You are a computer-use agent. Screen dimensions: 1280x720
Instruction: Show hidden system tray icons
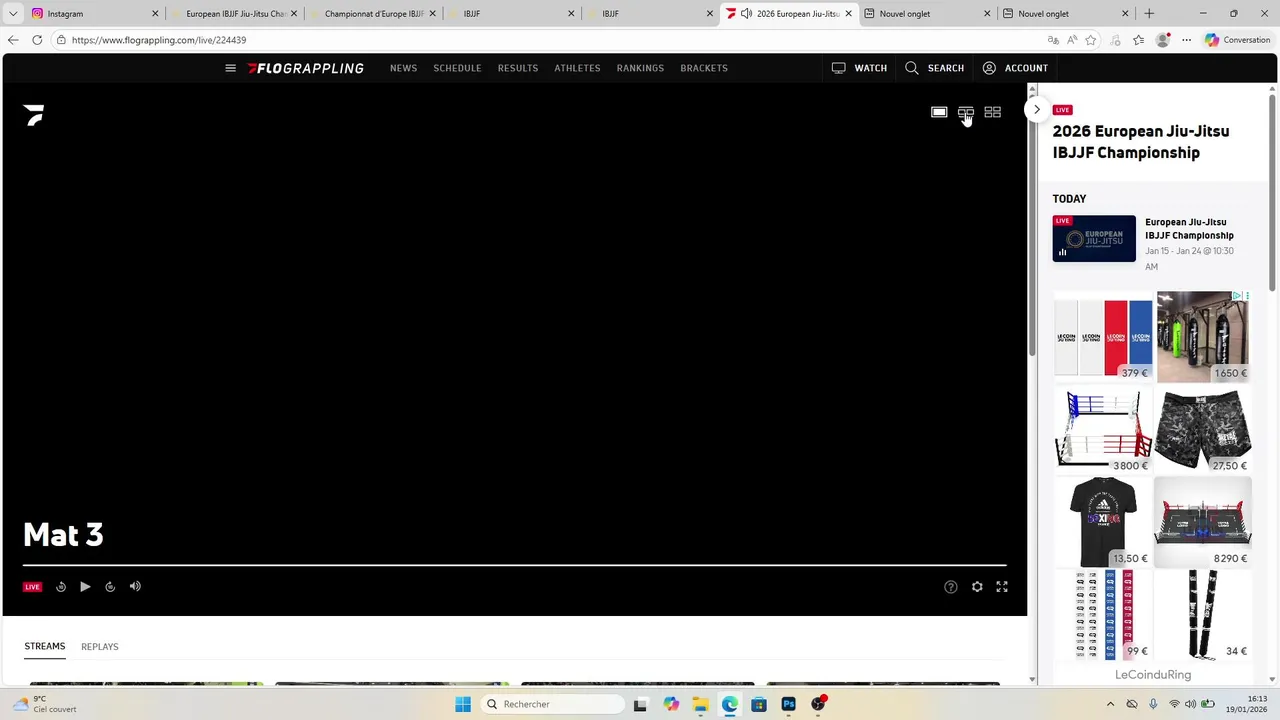[1110, 704]
